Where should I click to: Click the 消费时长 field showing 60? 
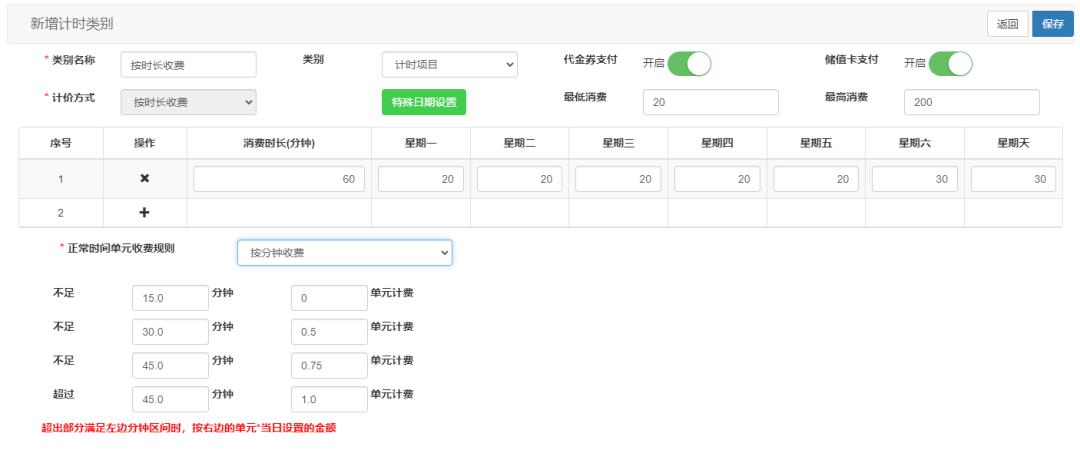pyautogui.click(x=279, y=179)
